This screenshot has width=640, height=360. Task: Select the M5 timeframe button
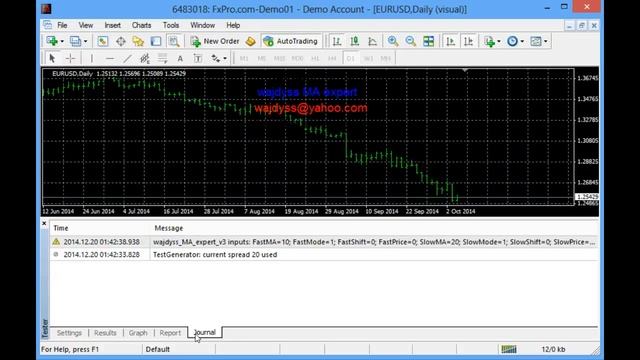(261, 58)
